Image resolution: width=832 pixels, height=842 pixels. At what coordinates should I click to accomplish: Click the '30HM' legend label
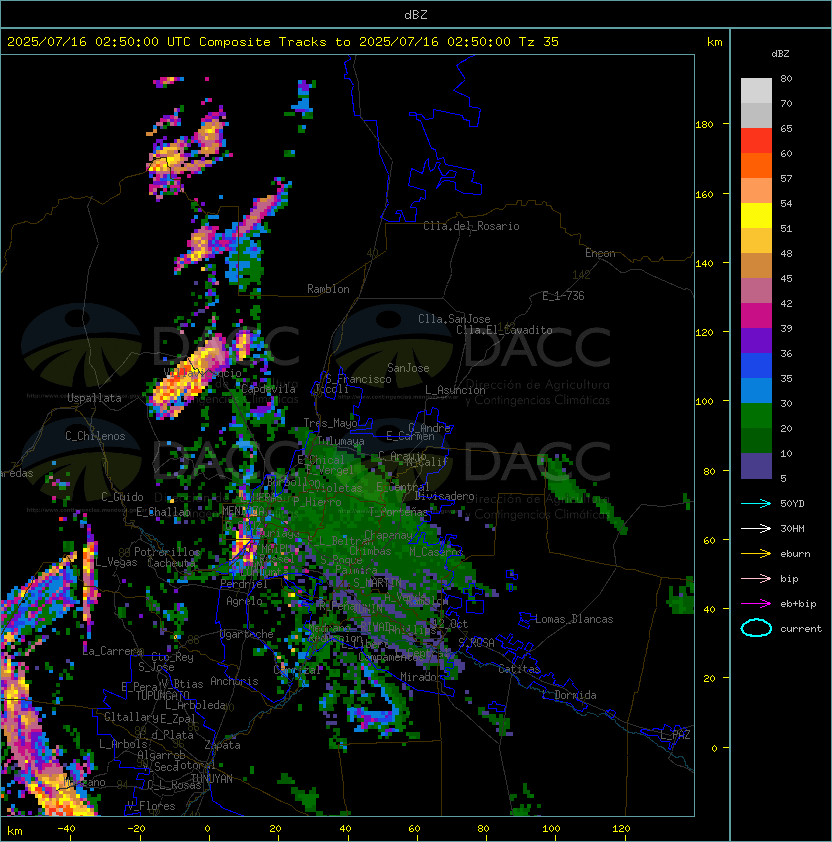792,529
